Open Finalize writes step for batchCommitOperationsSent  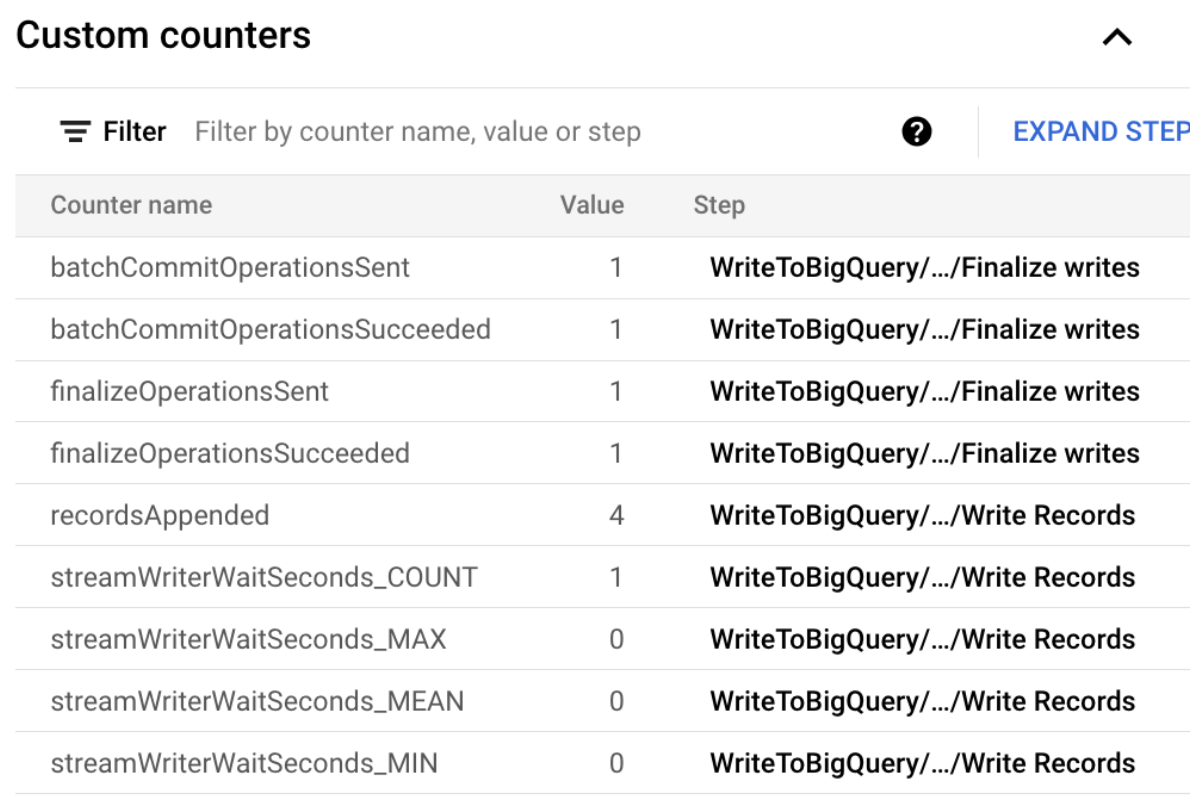point(924,267)
